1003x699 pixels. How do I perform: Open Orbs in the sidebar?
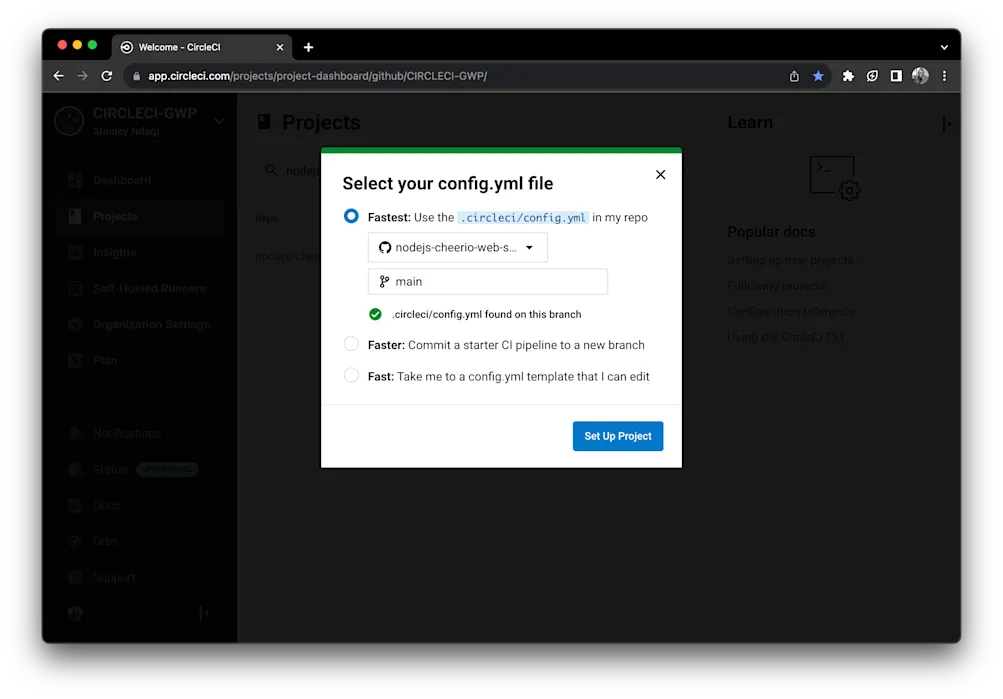(x=105, y=541)
